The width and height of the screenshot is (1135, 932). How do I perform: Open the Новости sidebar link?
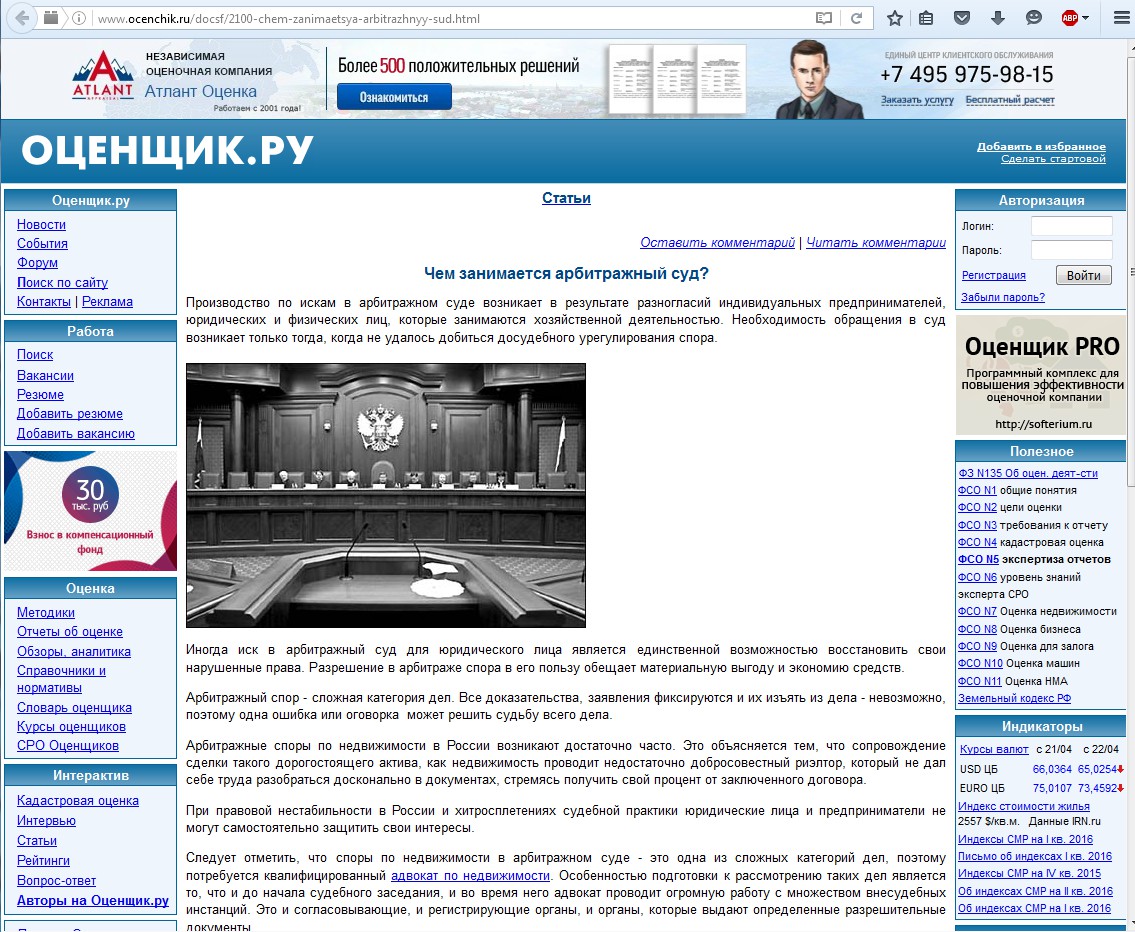point(41,224)
